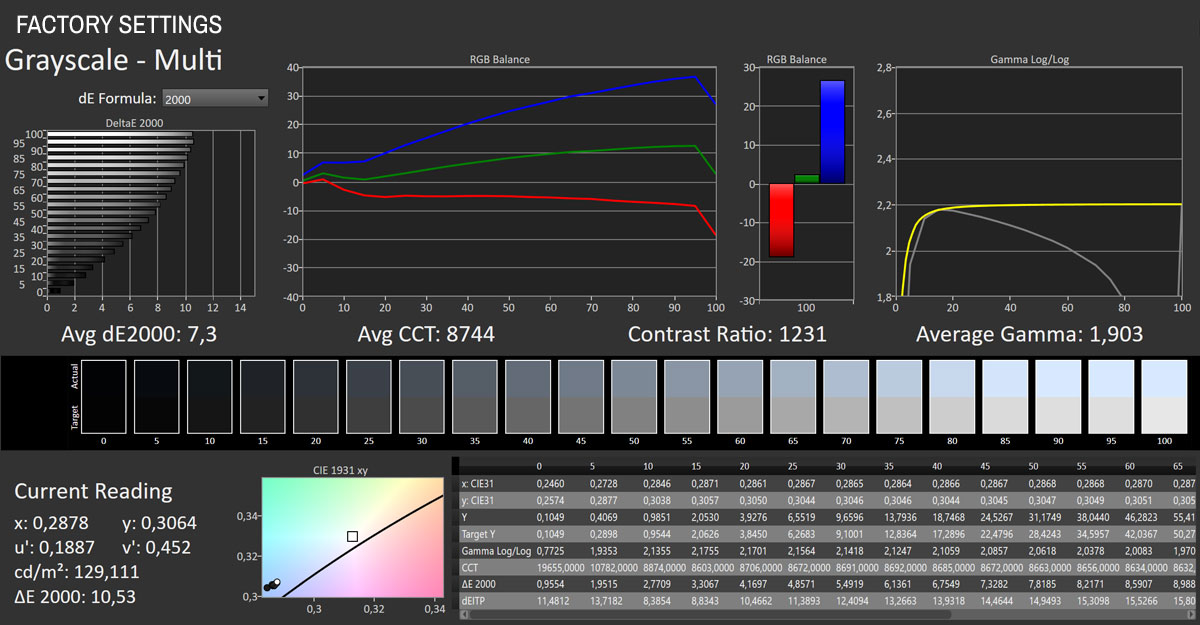Viewport: 1200px width, 625px height.
Task: Select "2000" in the dE Formula combo box
Action: click(200, 98)
